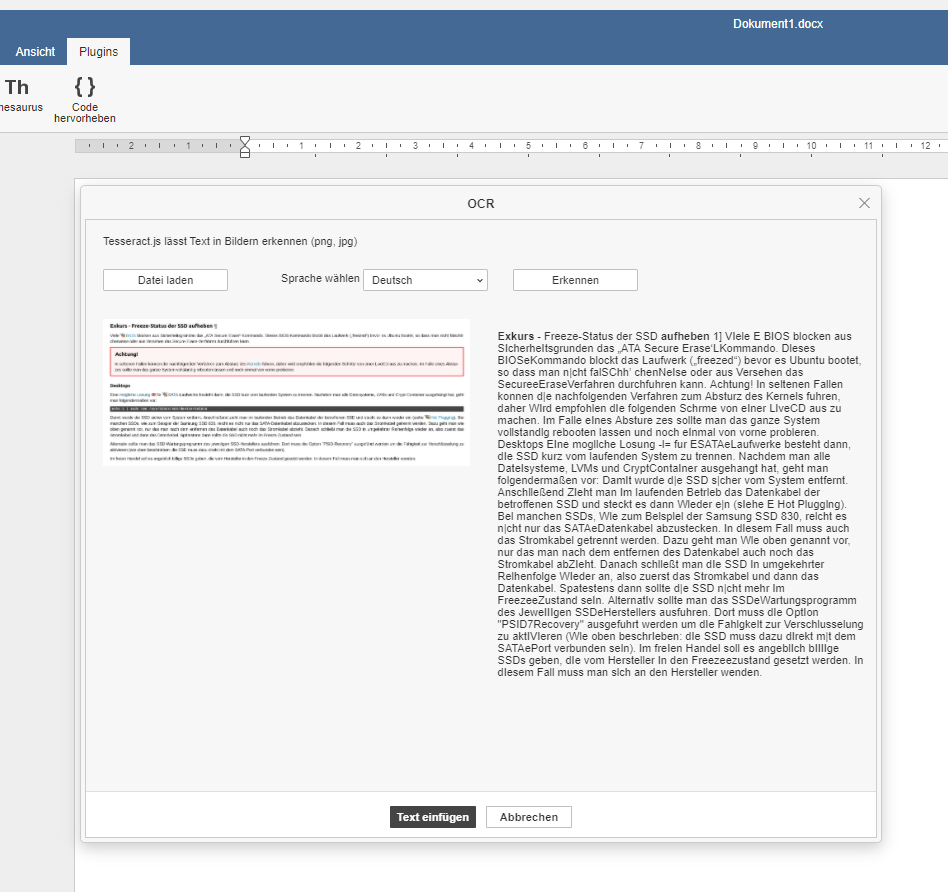Open the dropdown arrow next to Deutsch
This screenshot has width=948, height=892.
pyautogui.click(x=479, y=280)
